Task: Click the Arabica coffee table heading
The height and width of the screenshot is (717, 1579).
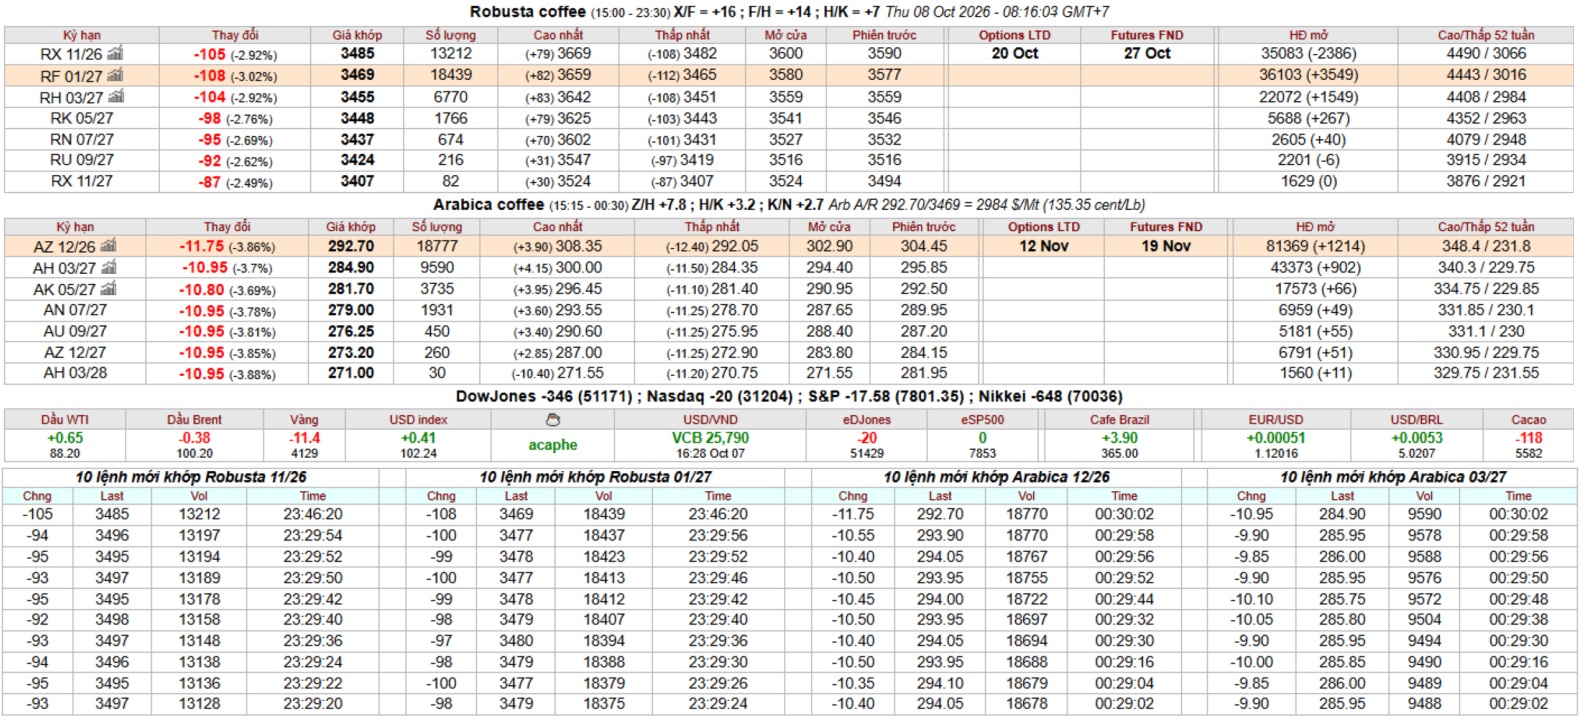Action: pos(489,205)
